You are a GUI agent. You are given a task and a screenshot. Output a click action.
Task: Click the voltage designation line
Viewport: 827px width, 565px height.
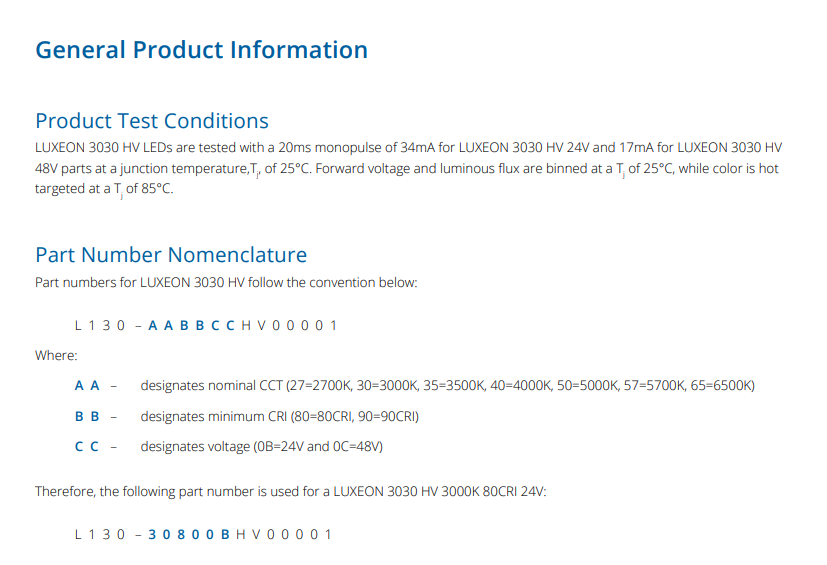261,446
